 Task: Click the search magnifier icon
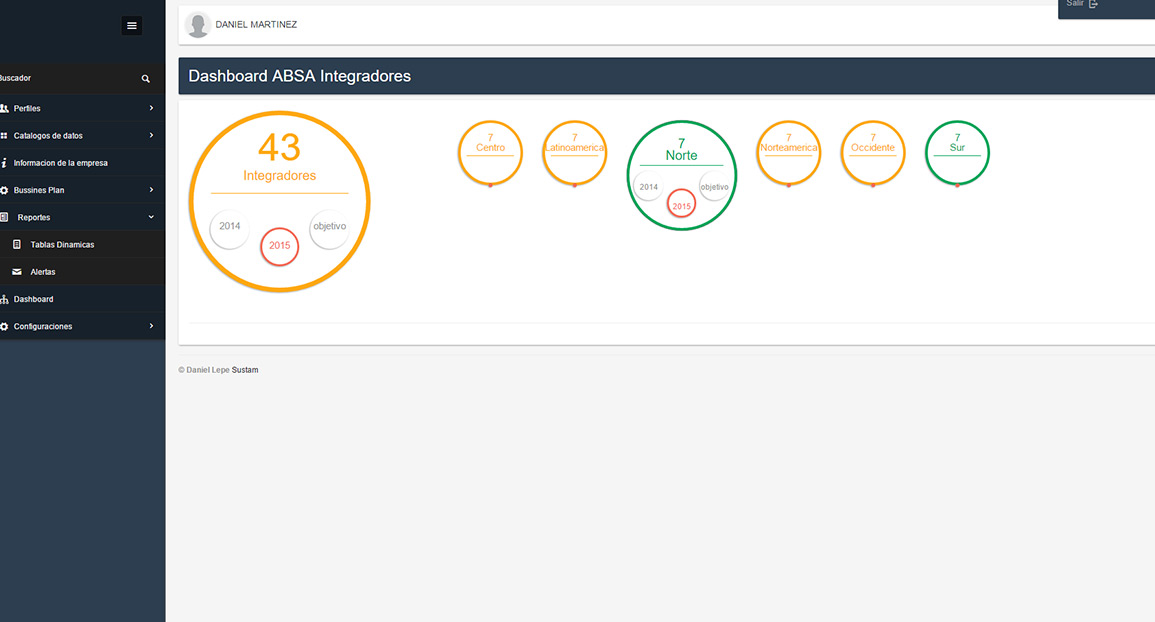146,78
